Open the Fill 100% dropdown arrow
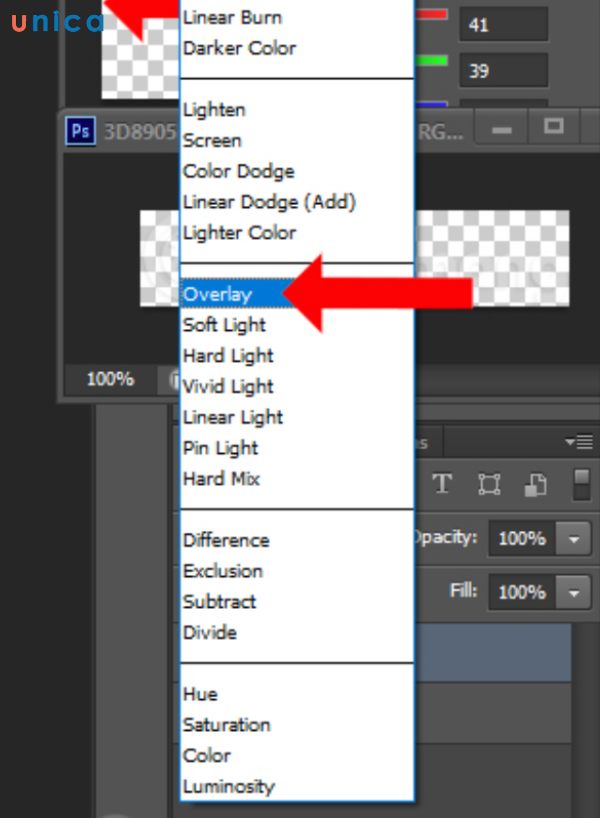 [573, 593]
